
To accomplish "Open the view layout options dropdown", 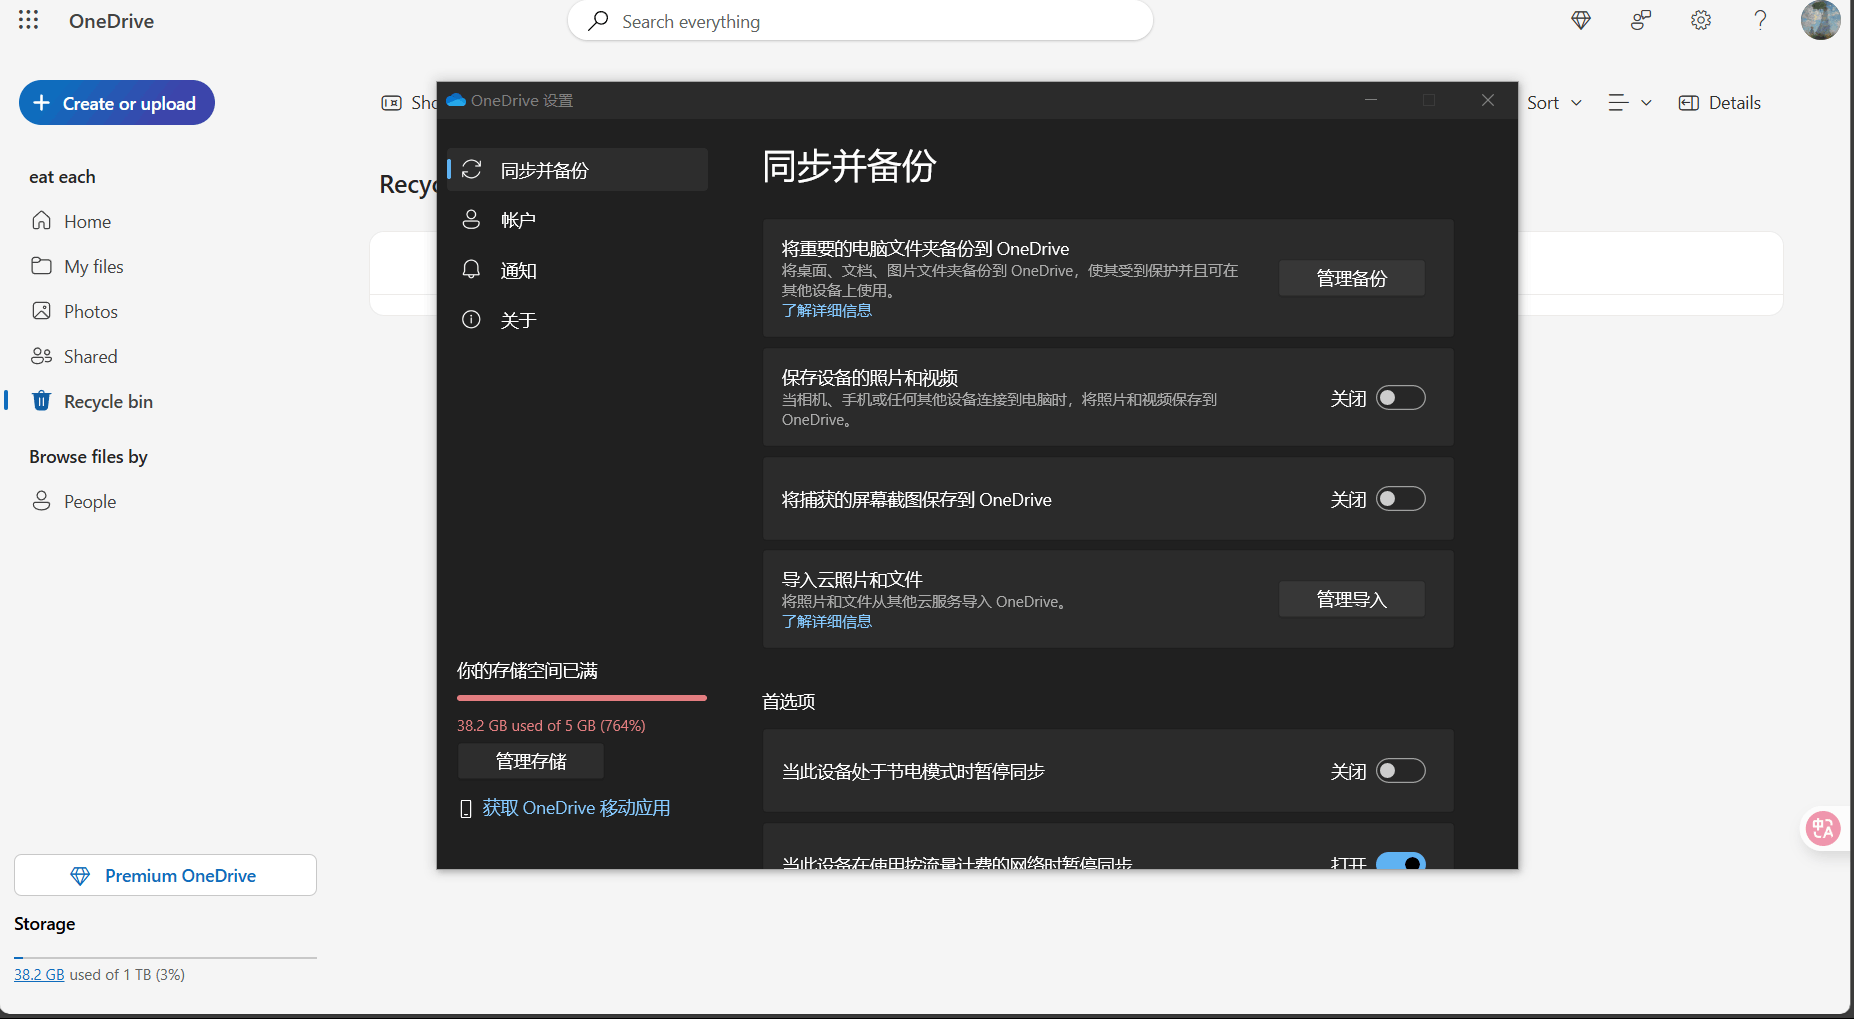I will (1629, 102).
